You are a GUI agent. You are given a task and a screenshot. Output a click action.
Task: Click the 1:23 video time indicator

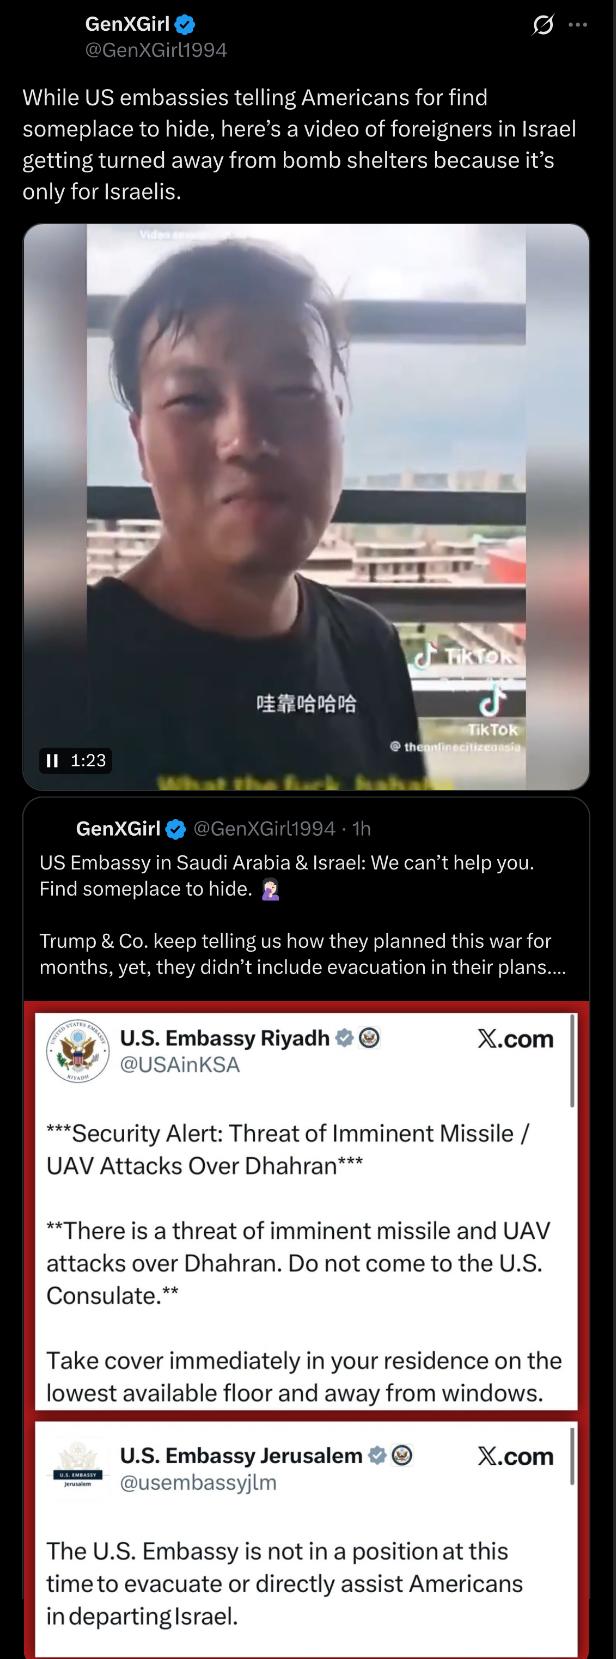pyautogui.click(x=88, y=761)
